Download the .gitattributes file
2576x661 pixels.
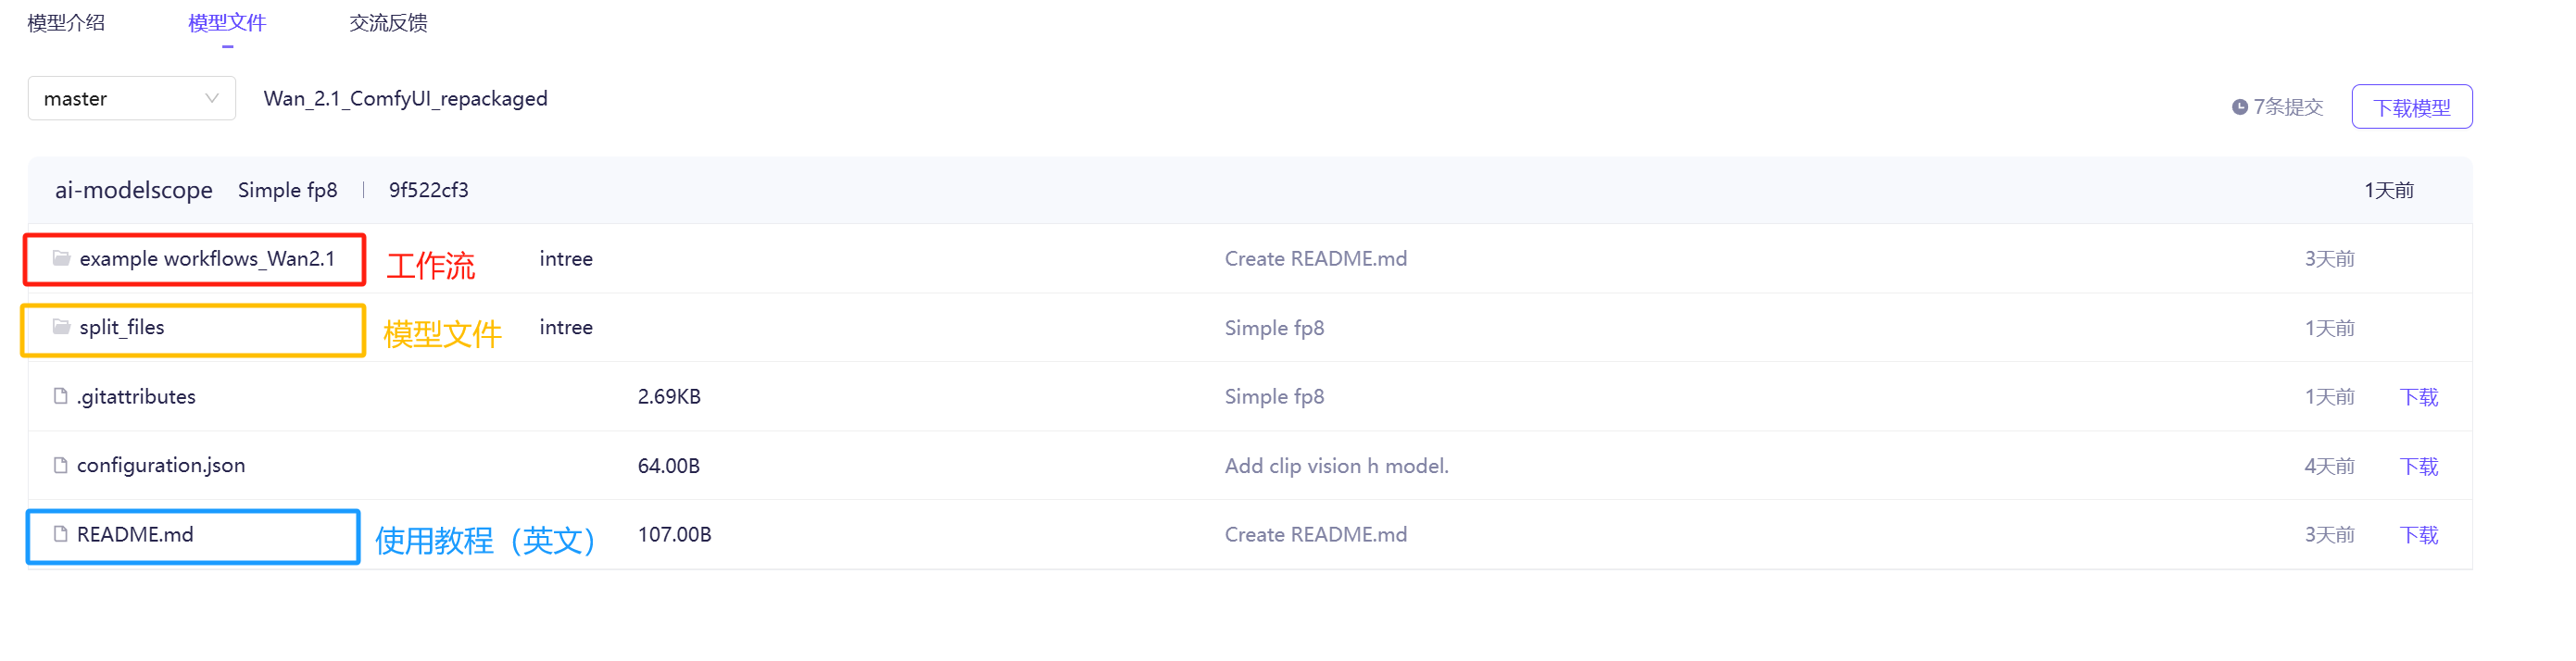[x=2418, y=397]
